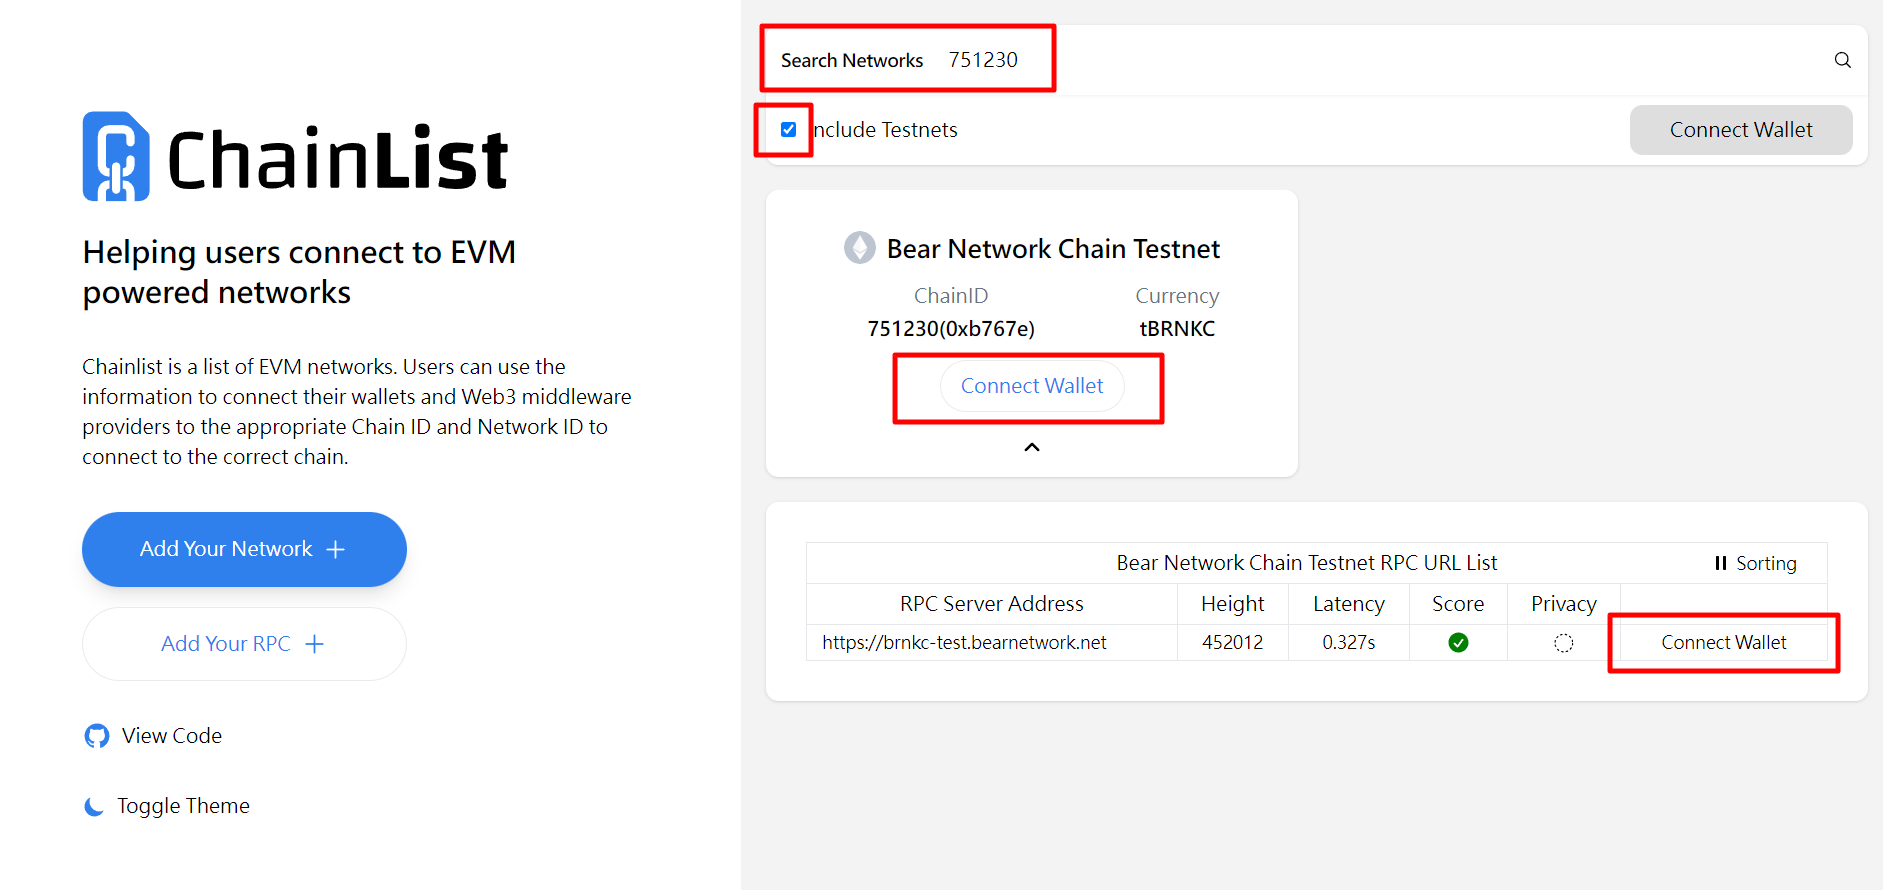Click the brnkc-test.bearnetwork.net RPC address
The image size is (1883, 890).
coord(964,643)
